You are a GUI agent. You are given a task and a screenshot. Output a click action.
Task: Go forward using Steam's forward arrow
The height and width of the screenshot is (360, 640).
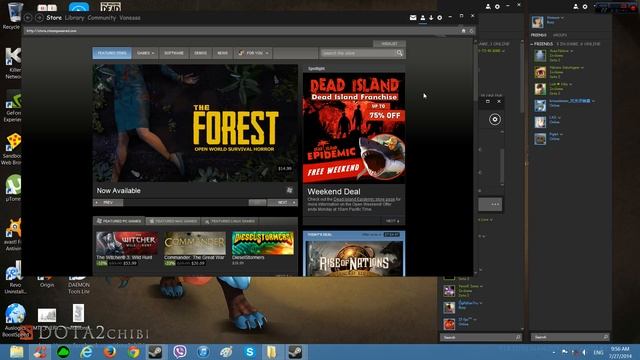[39, 18]
